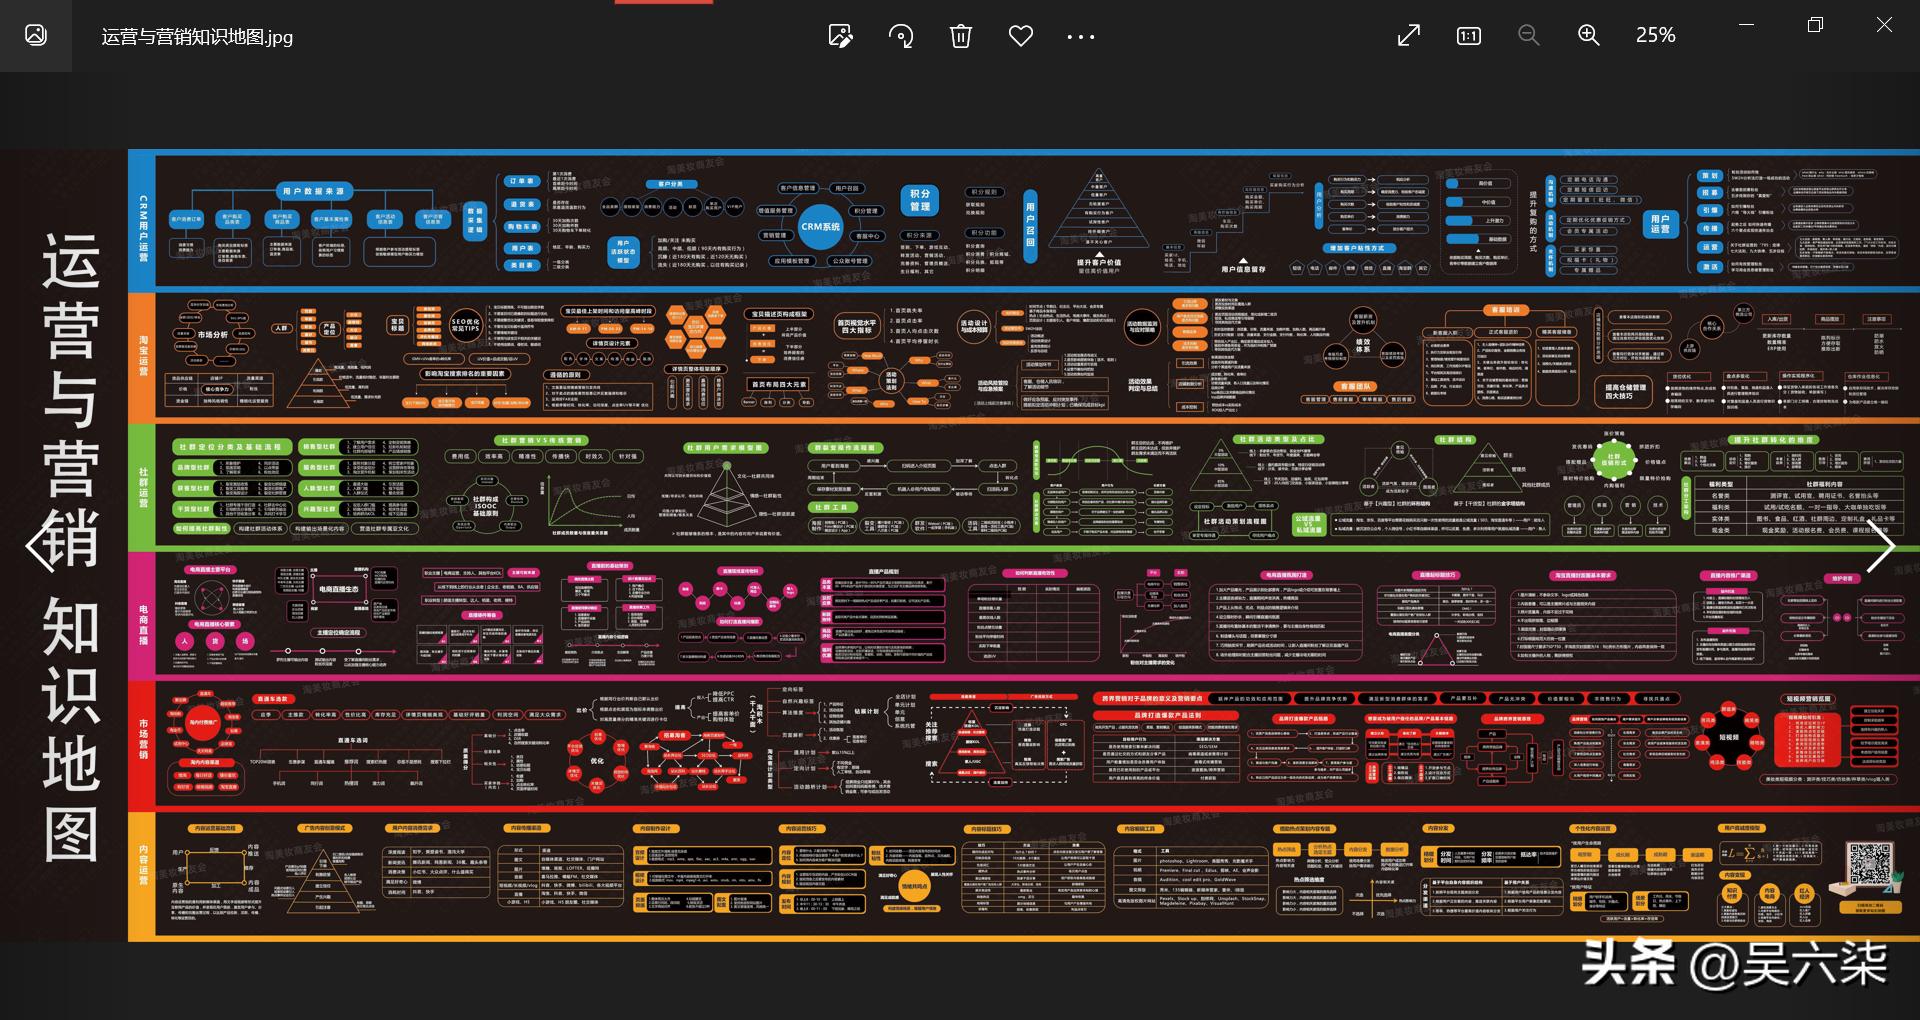Restore down the Photos window
Image resolution: width=1920 pixels, height=1020 pixels.
1815,25
